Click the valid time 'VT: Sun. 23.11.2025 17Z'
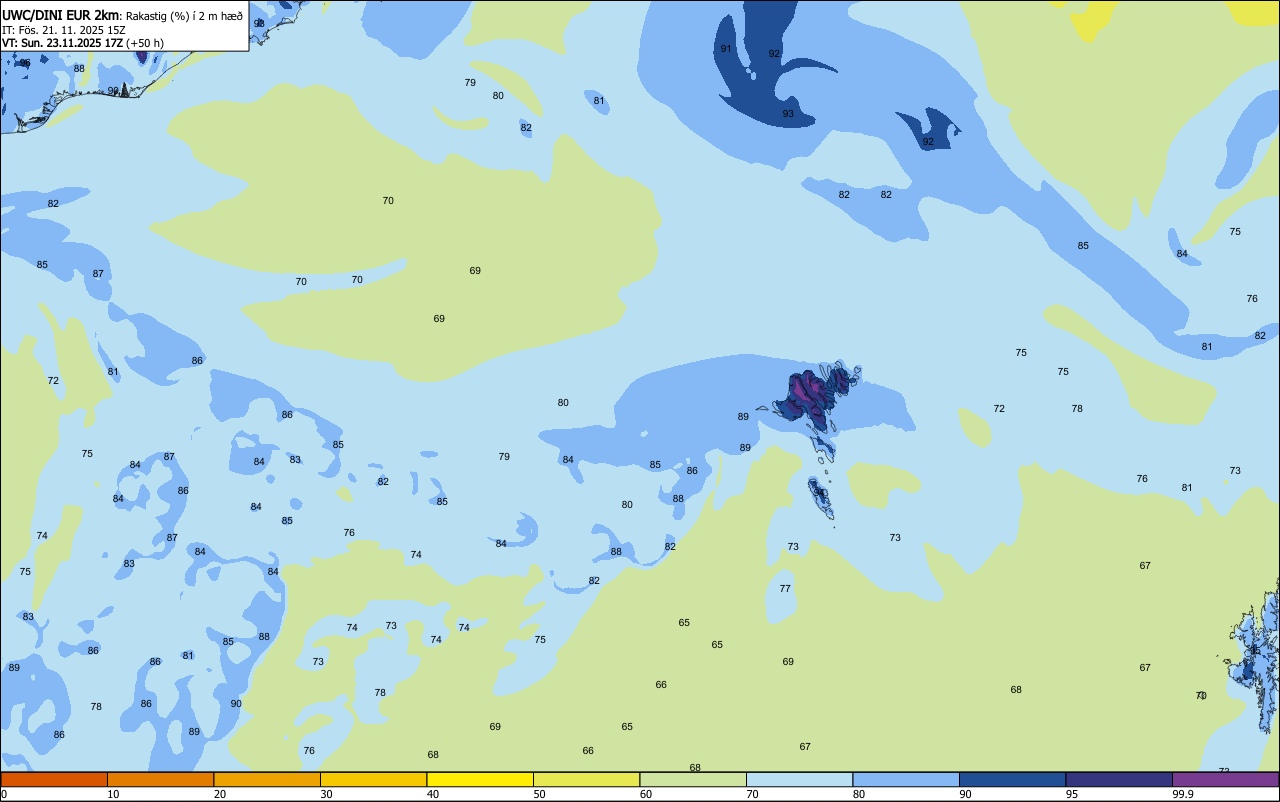The height and width of the screenshot is (802, 1280). (63, 43)
